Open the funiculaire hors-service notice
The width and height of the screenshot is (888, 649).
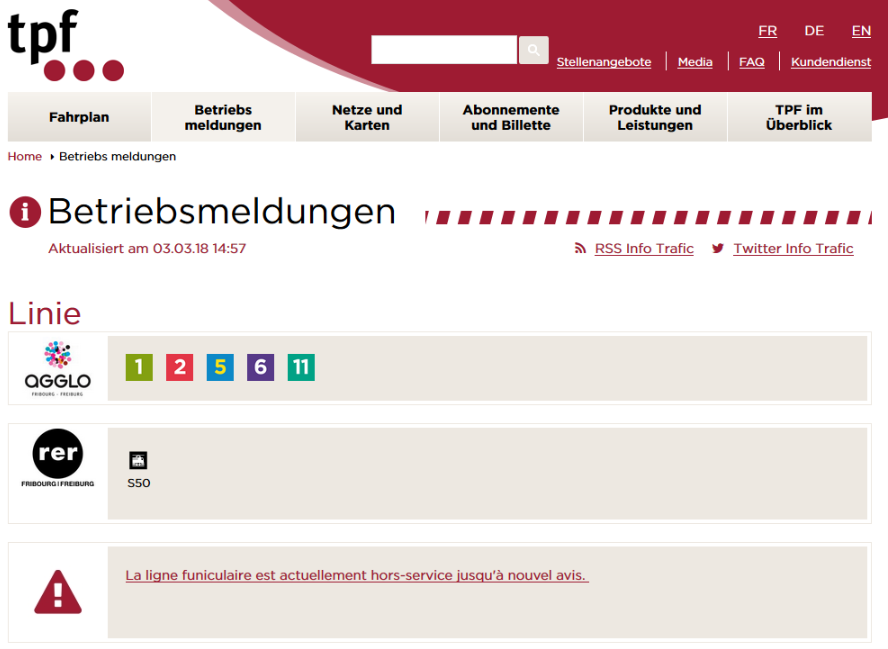coord(356,576)
